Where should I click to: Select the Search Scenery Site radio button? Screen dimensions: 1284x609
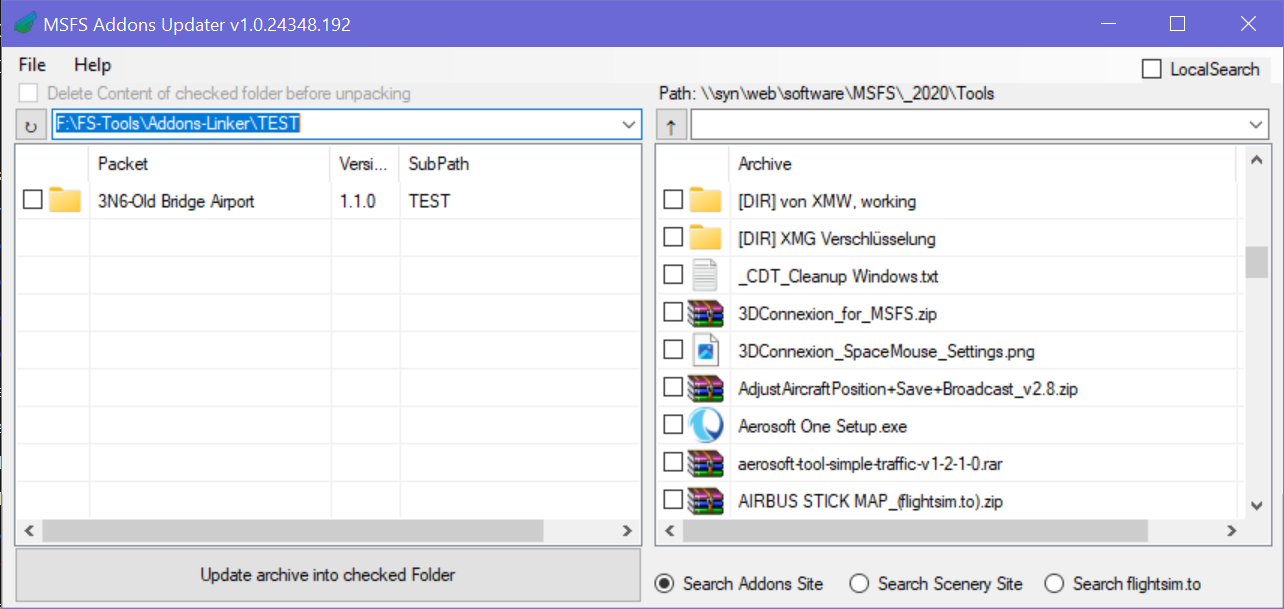pos(859,583)
